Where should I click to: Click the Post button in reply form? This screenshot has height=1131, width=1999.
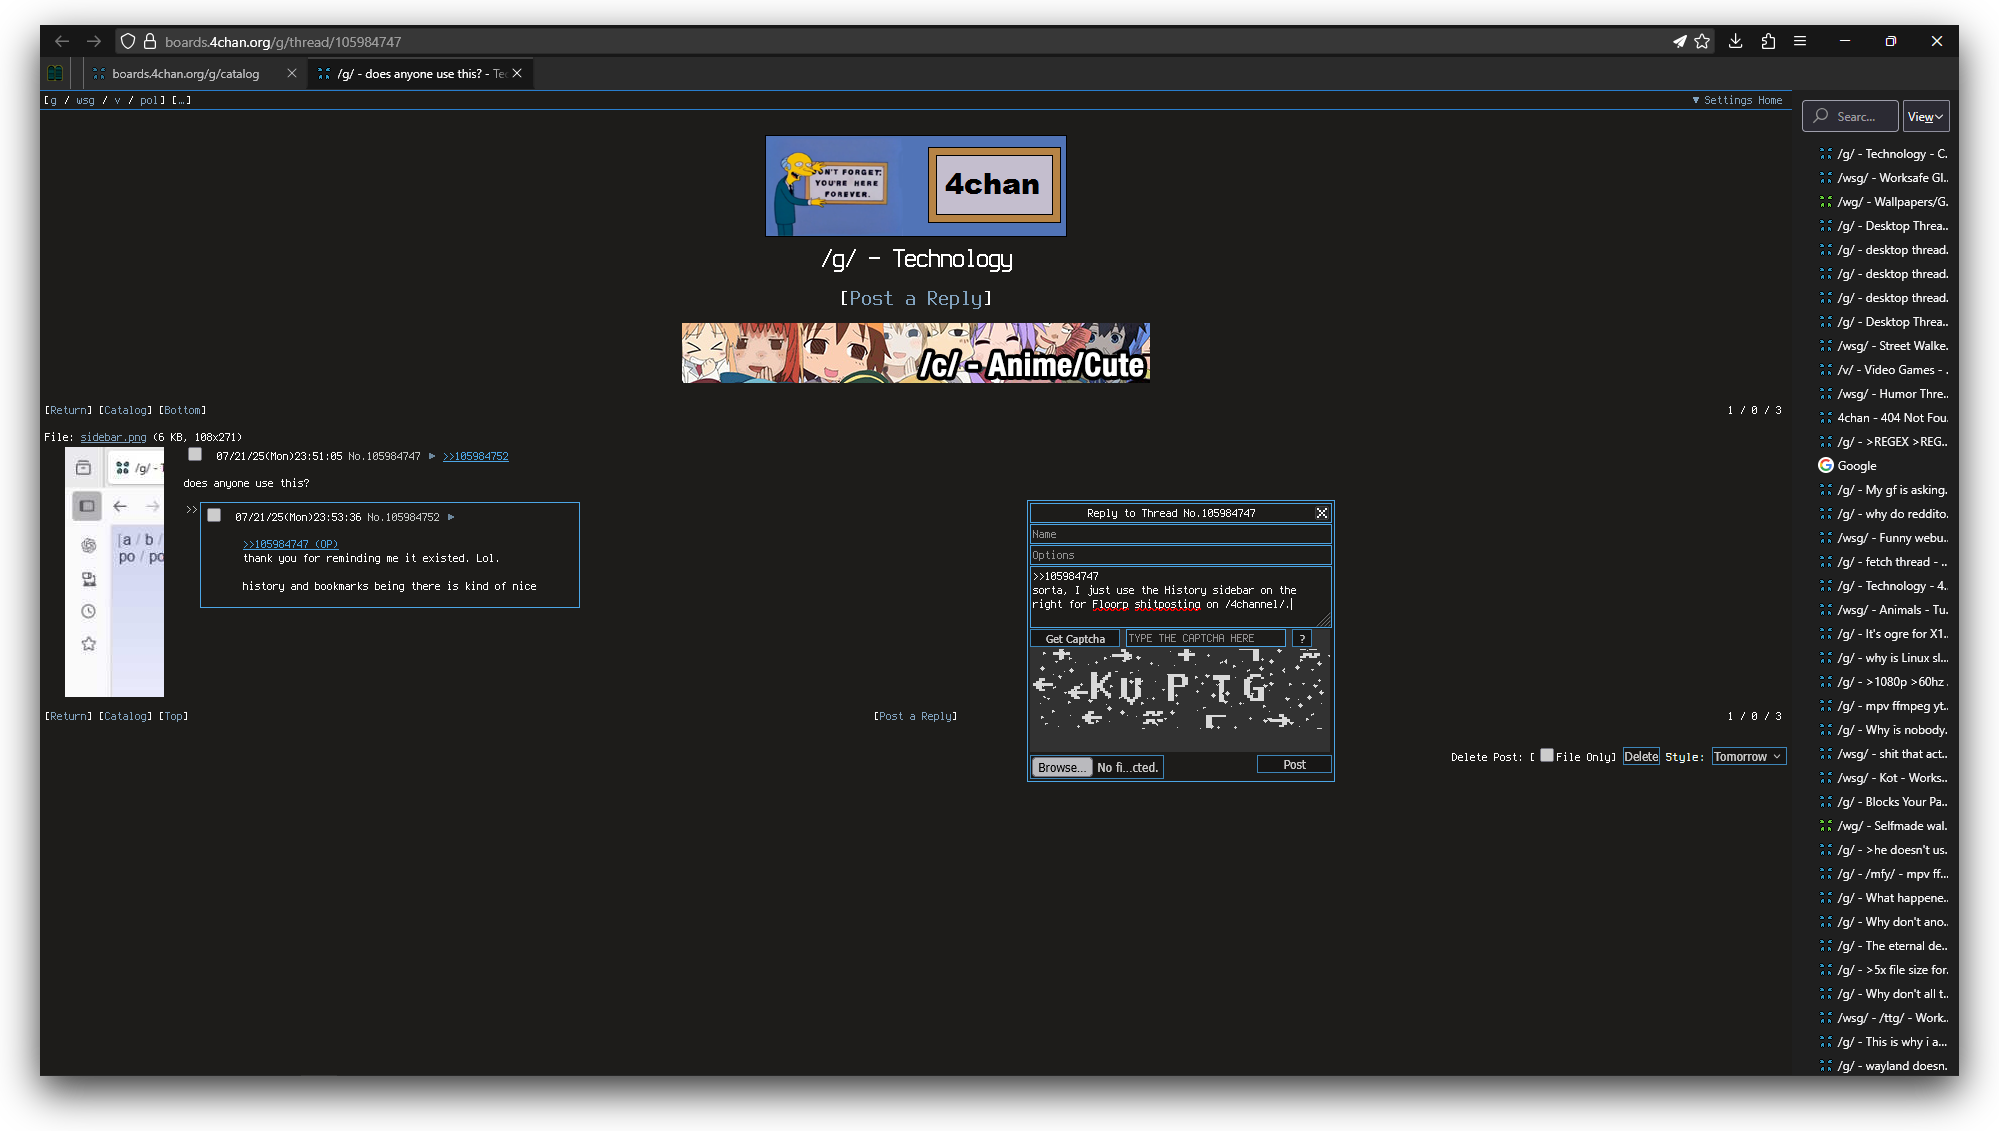click(x=1294, y=764)
